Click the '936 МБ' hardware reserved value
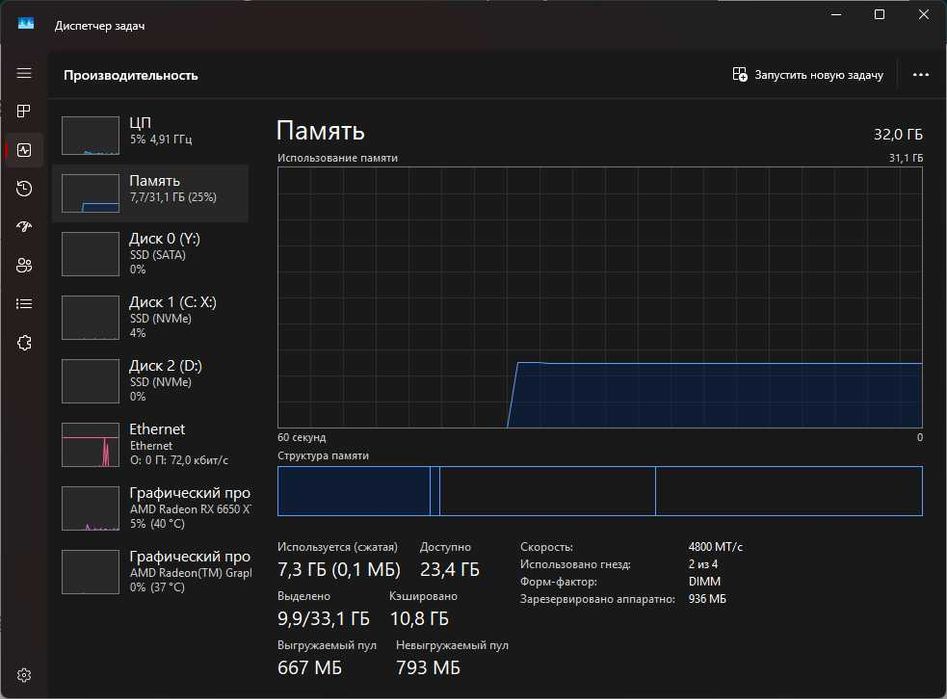Viewport: 947px width, 699px height. (707, 599)
